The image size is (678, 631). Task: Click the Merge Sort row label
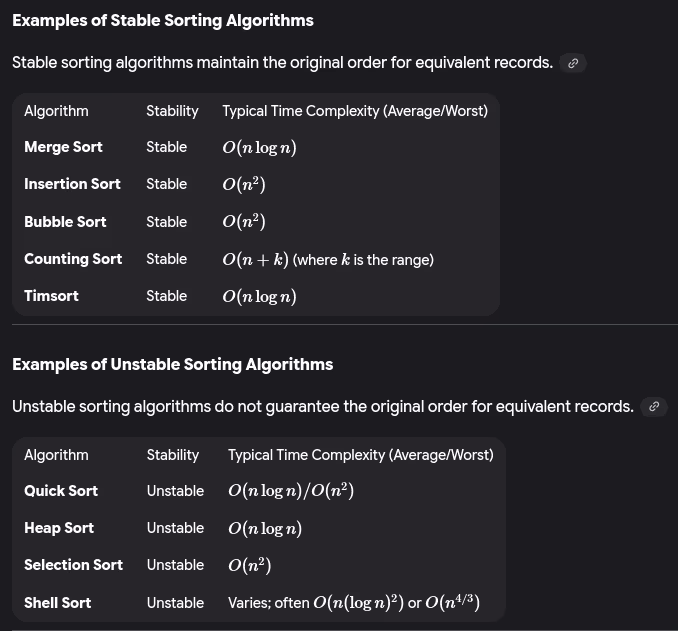(x=63, y=147)
